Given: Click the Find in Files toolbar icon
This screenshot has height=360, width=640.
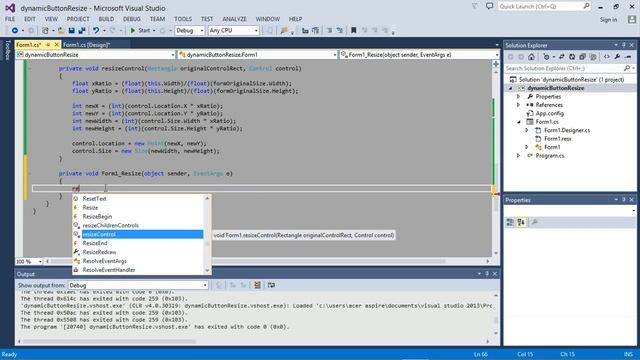Looking at the screenshot, I should [284, 31].
